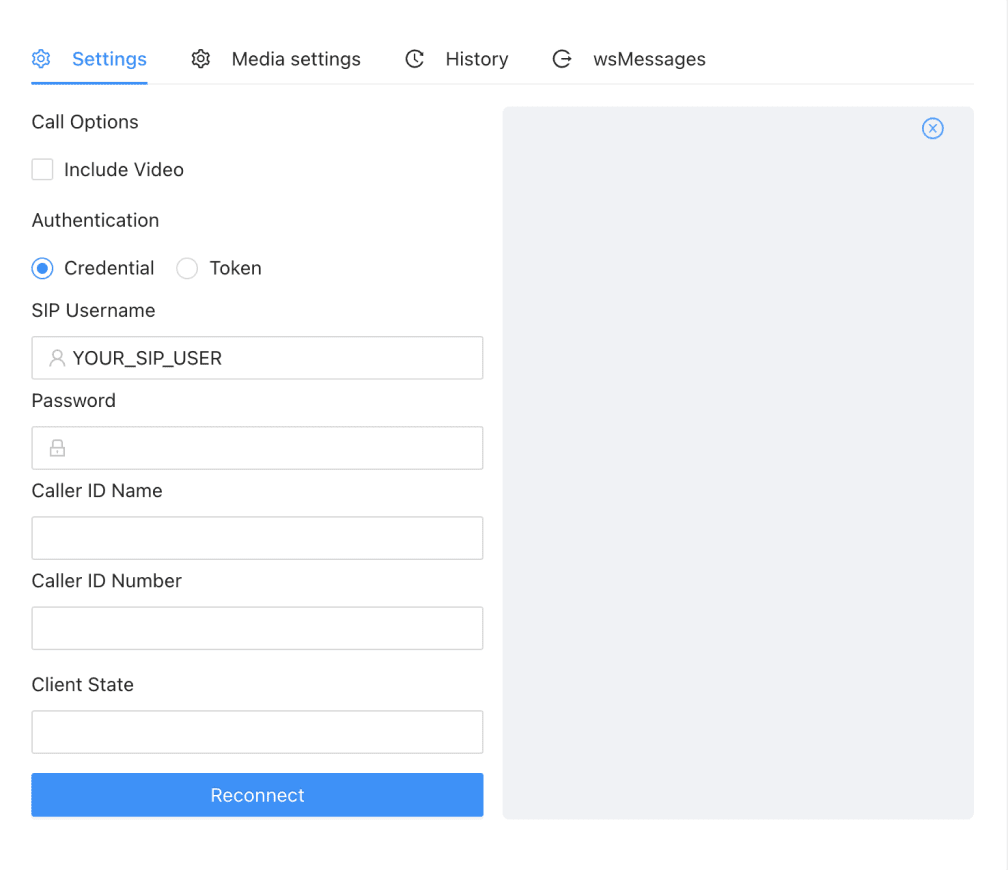Click the lock icon in Password field
The height and width of the screenshot is (870, 1008).
click(57, 447)
